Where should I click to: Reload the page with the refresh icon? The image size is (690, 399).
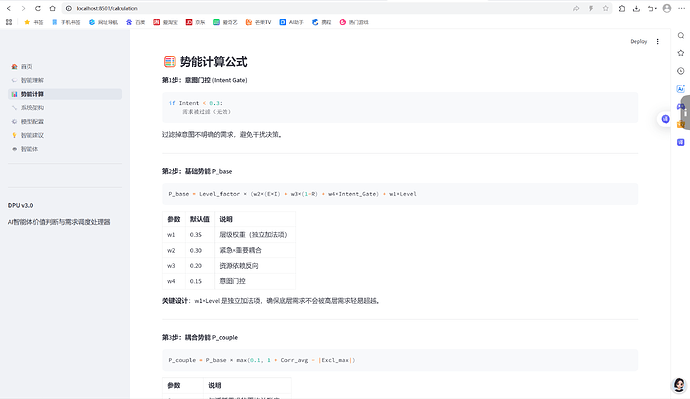pyautogui.click(x=38, y=8)
